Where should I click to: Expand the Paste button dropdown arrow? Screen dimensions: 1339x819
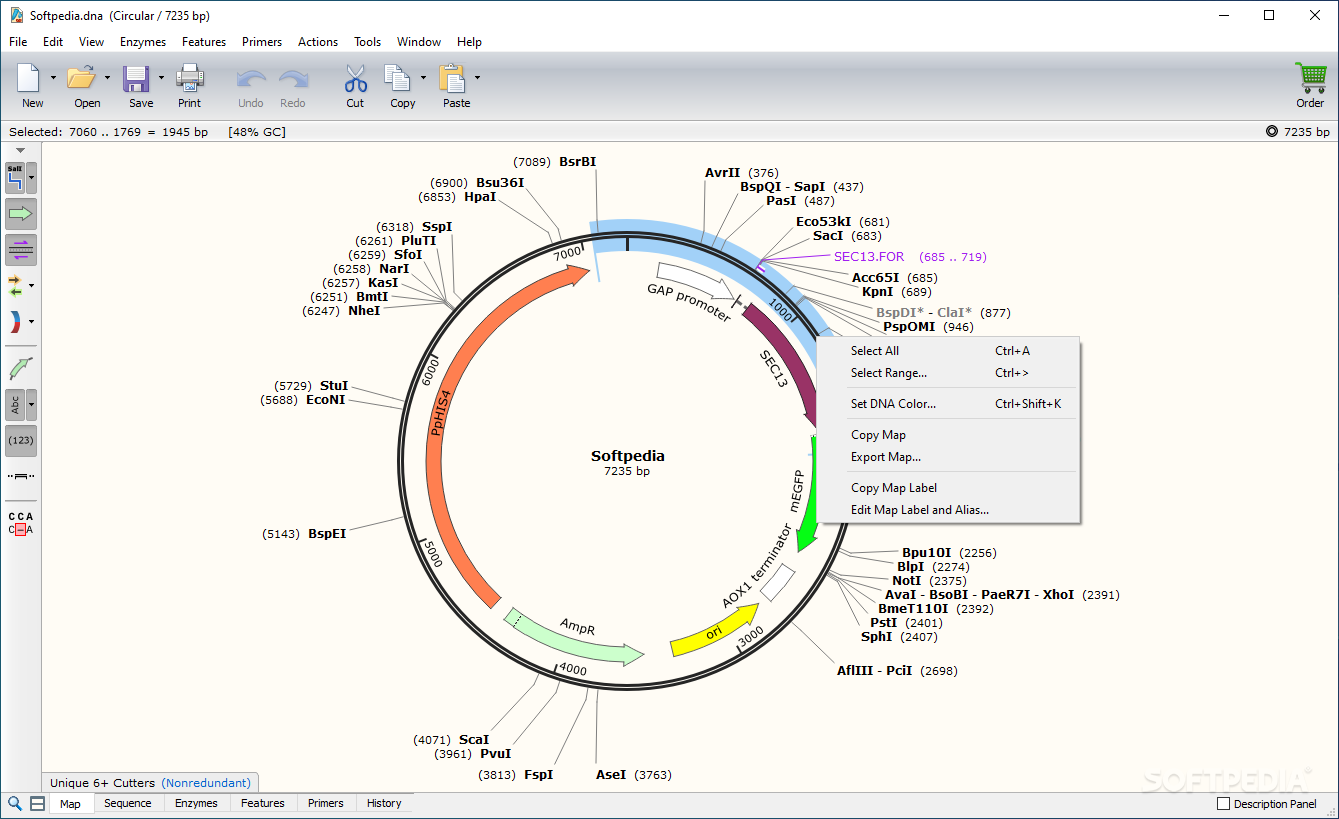click(x=477, y=78)
